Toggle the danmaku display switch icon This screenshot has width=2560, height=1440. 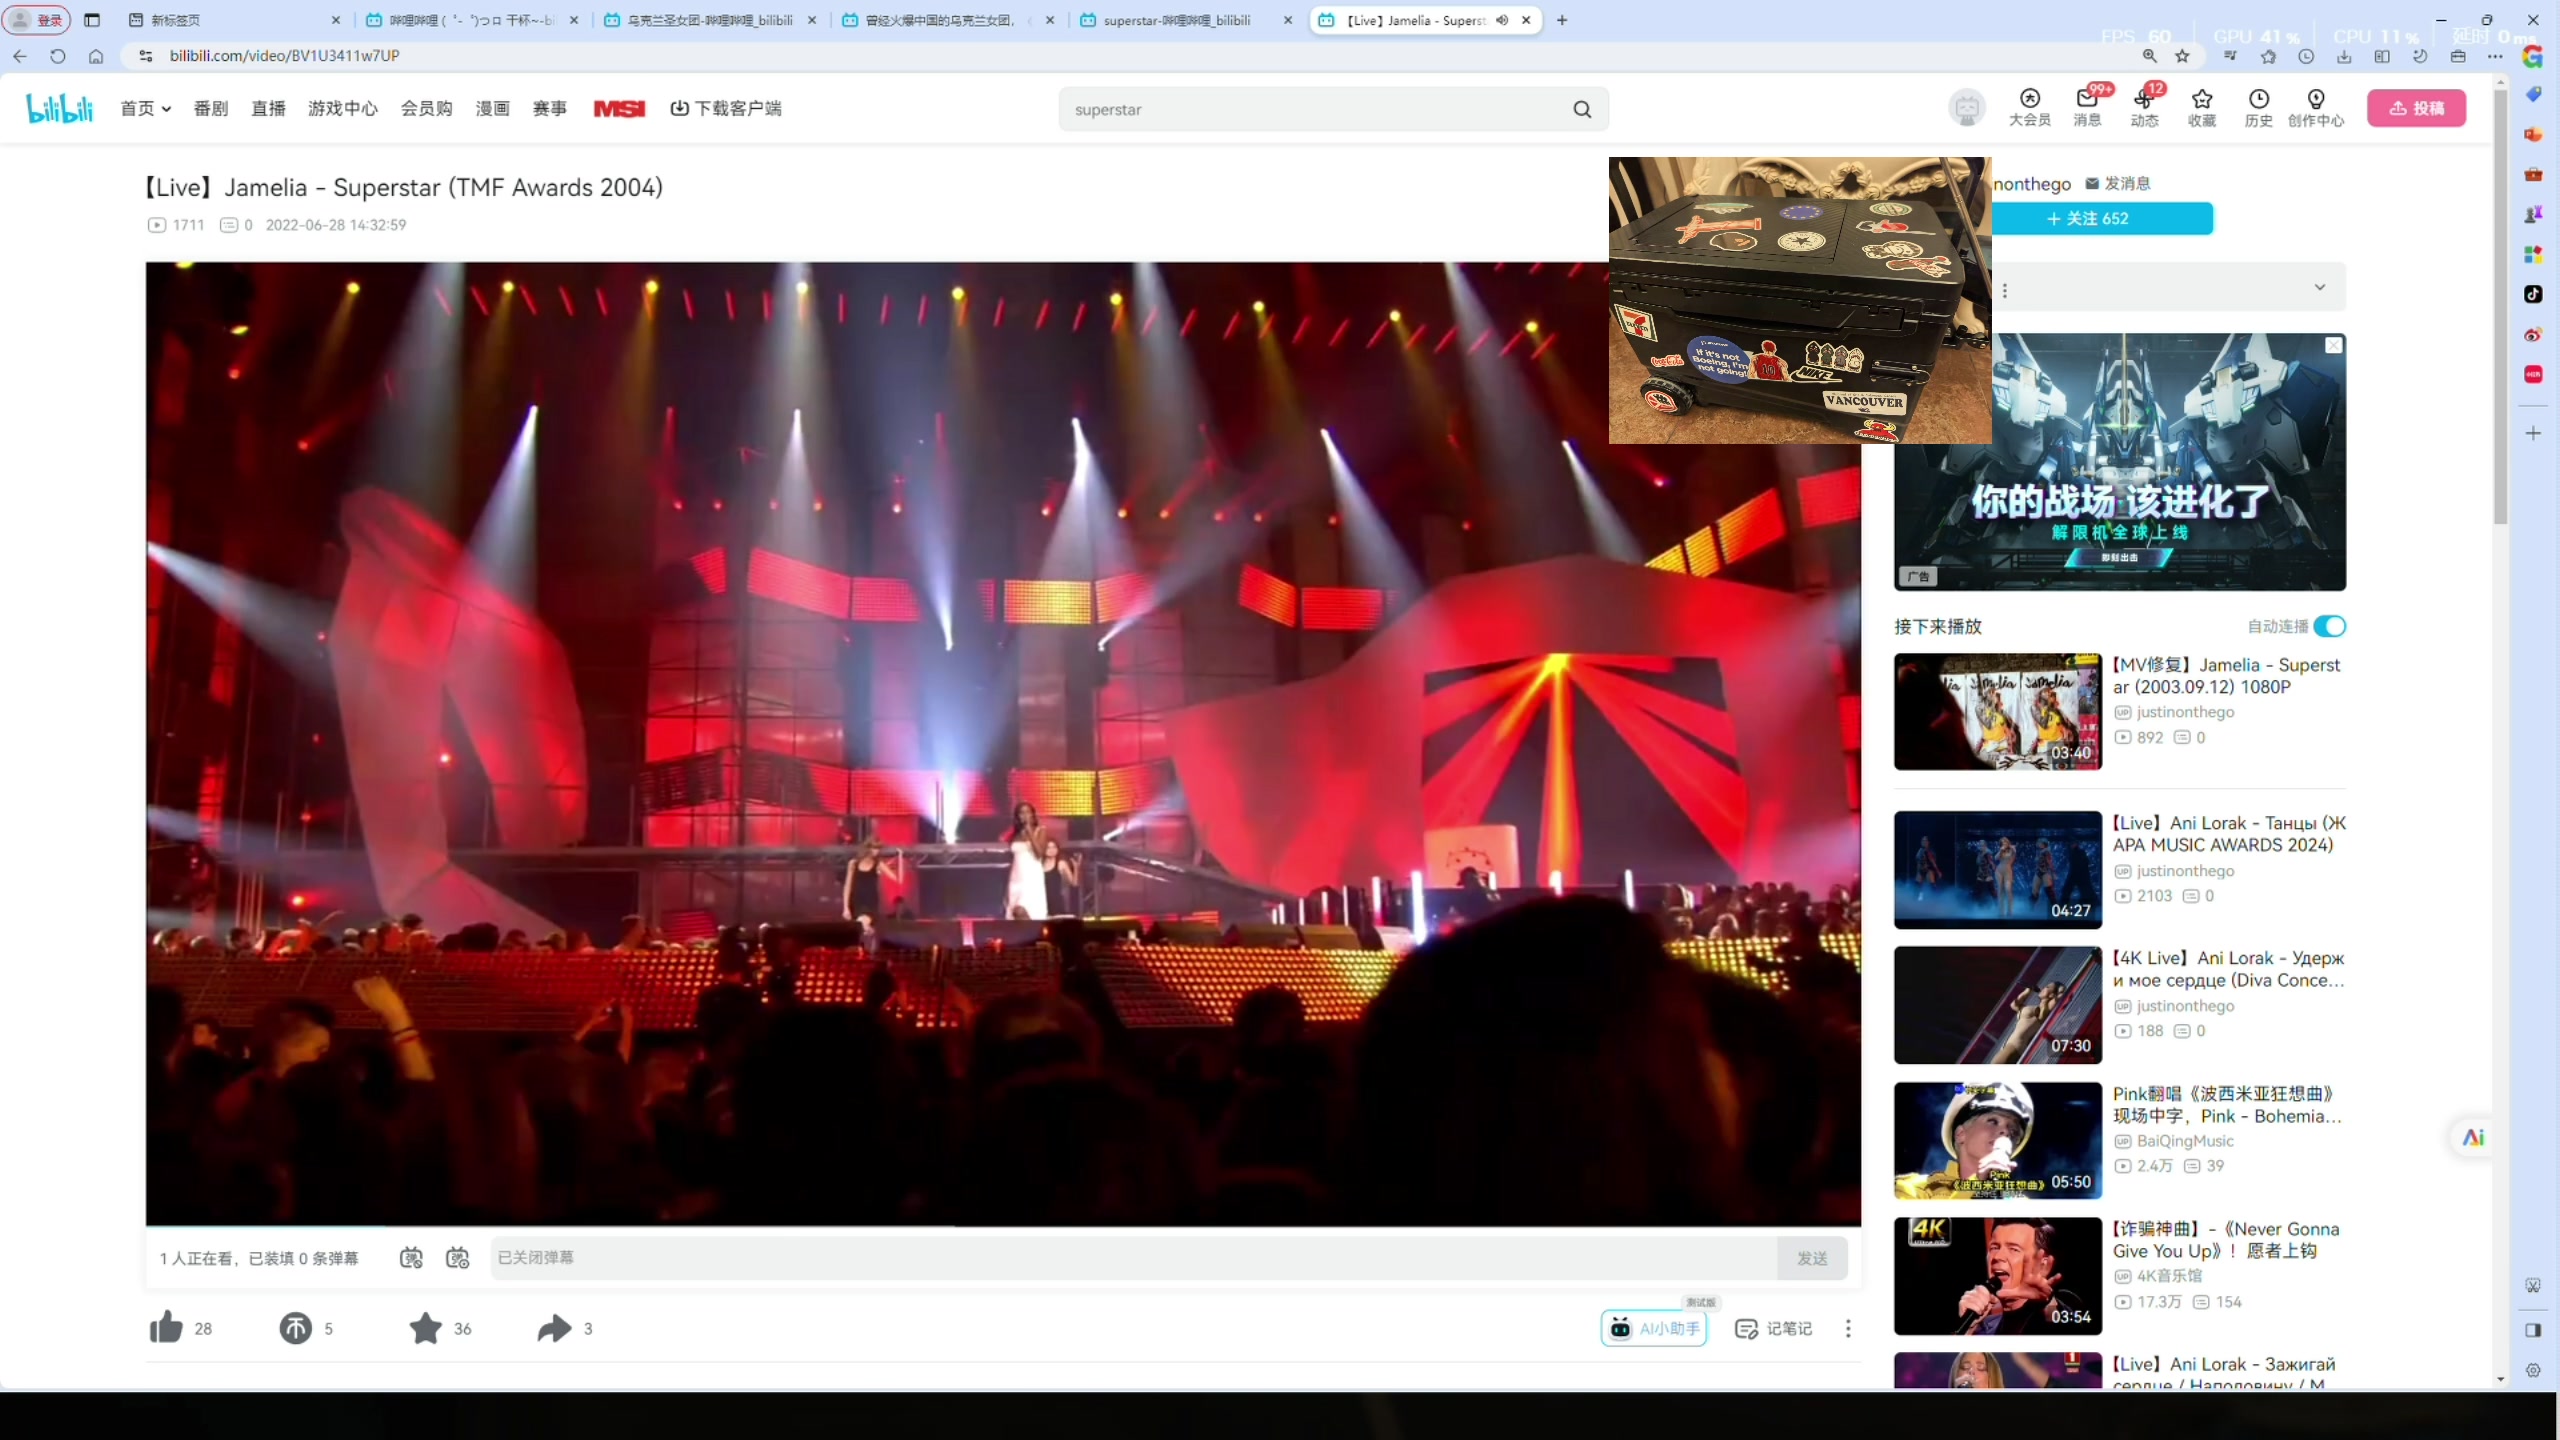[x=411, y=1258]
